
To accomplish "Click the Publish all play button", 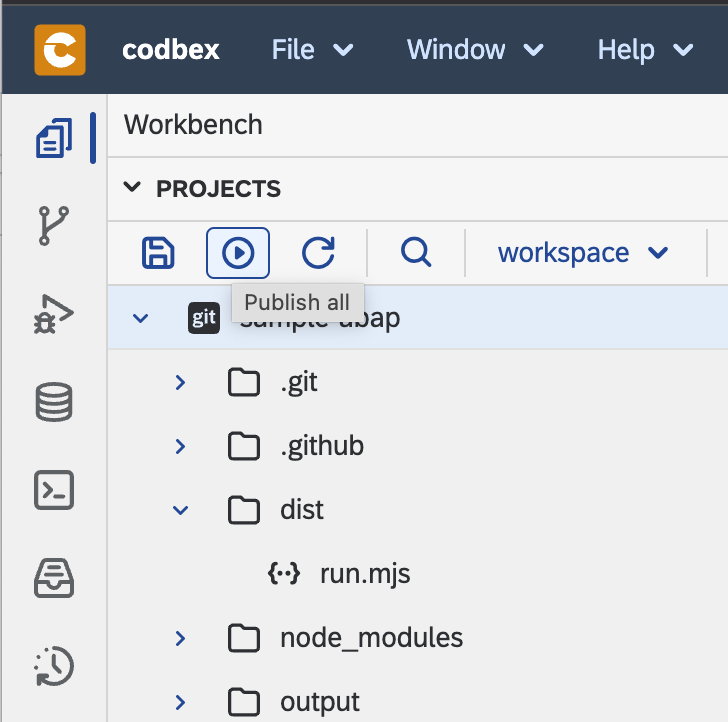I will click(x=238, y=253).
